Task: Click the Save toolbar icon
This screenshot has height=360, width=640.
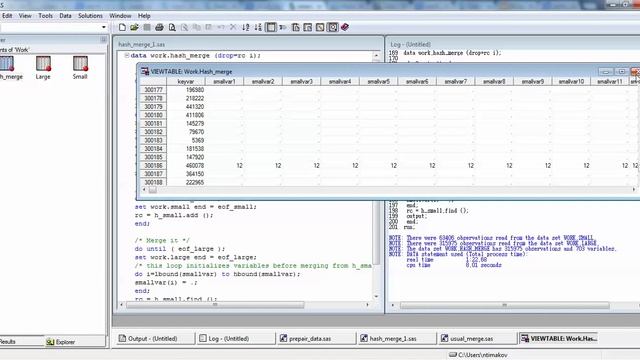Action: (x=147, y=27)
